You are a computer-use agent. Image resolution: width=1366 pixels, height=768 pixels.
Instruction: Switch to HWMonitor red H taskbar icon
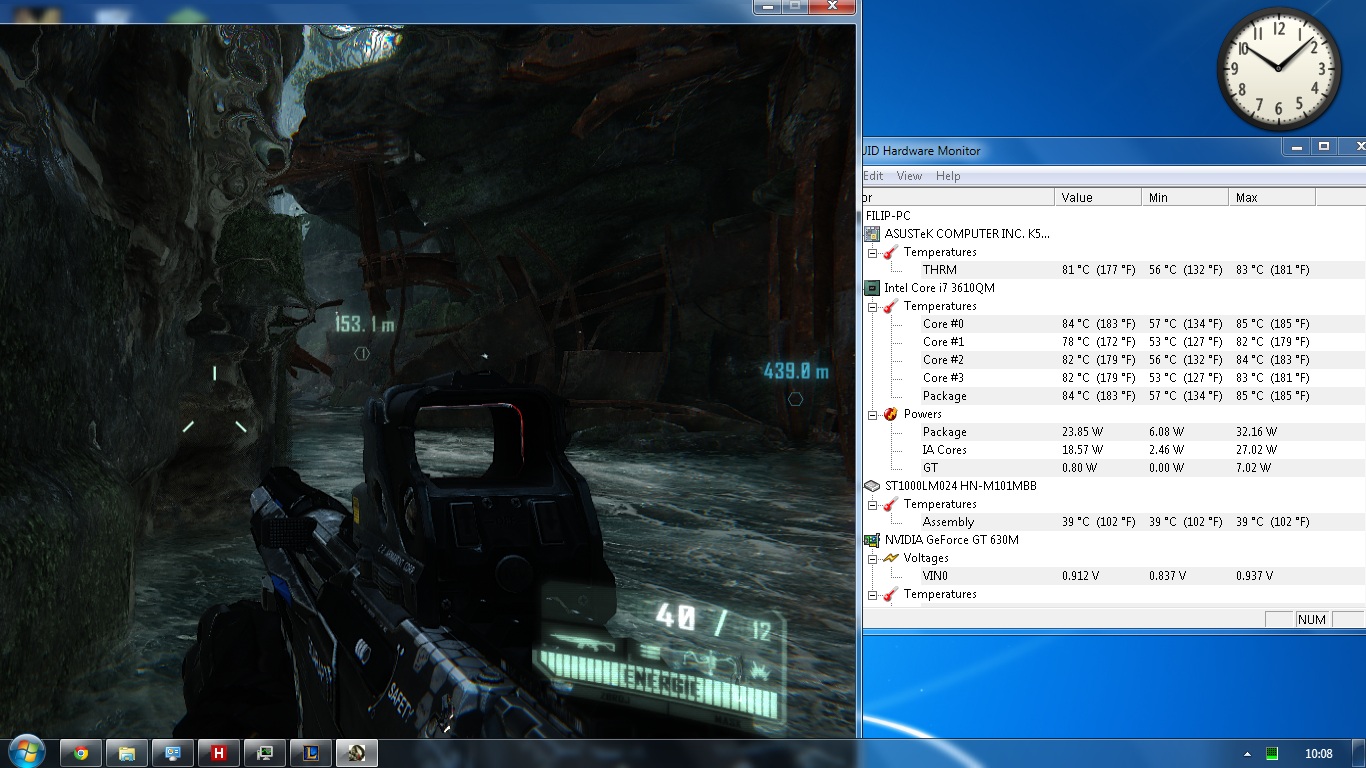tap(219, 753)
